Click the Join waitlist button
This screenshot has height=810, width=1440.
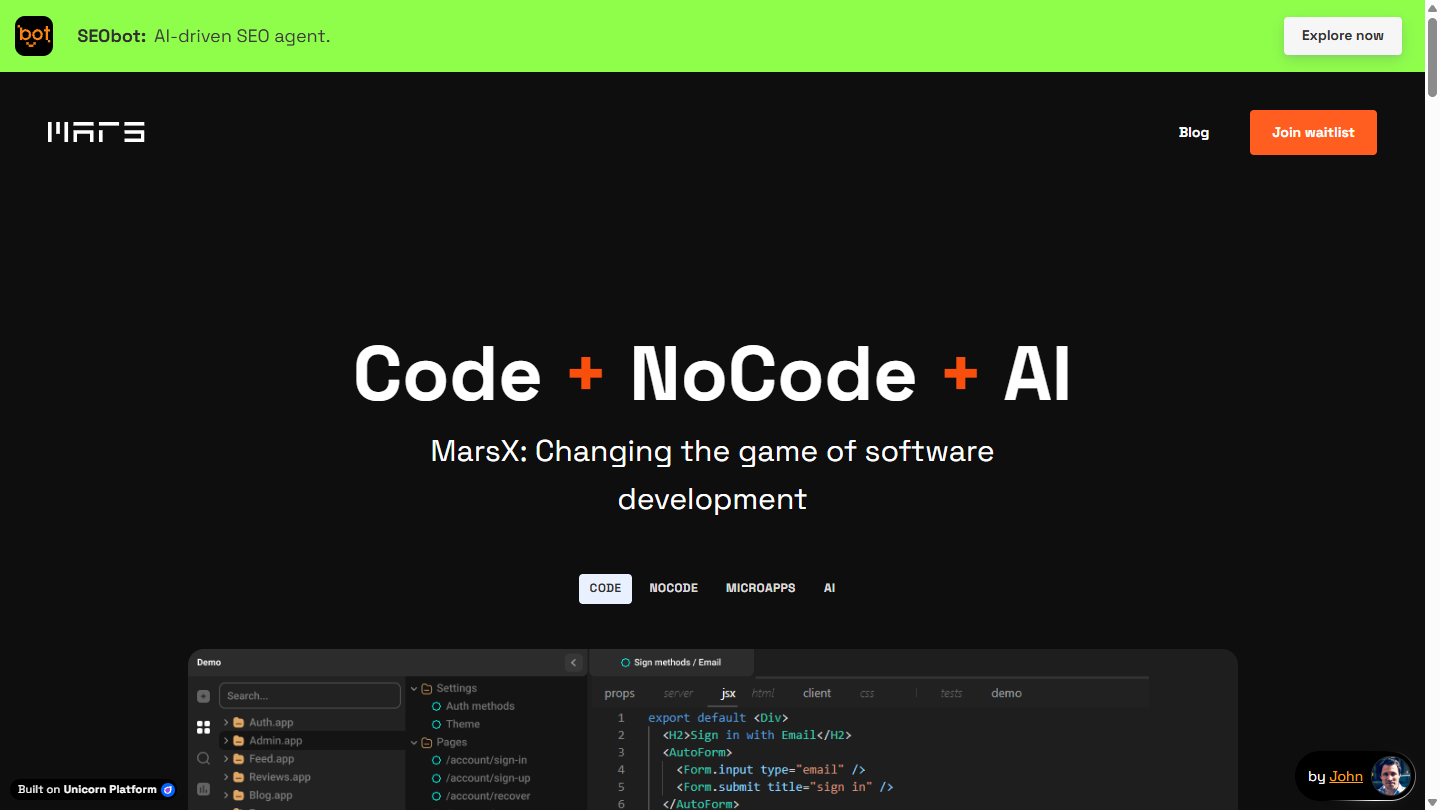(1313, 132)
